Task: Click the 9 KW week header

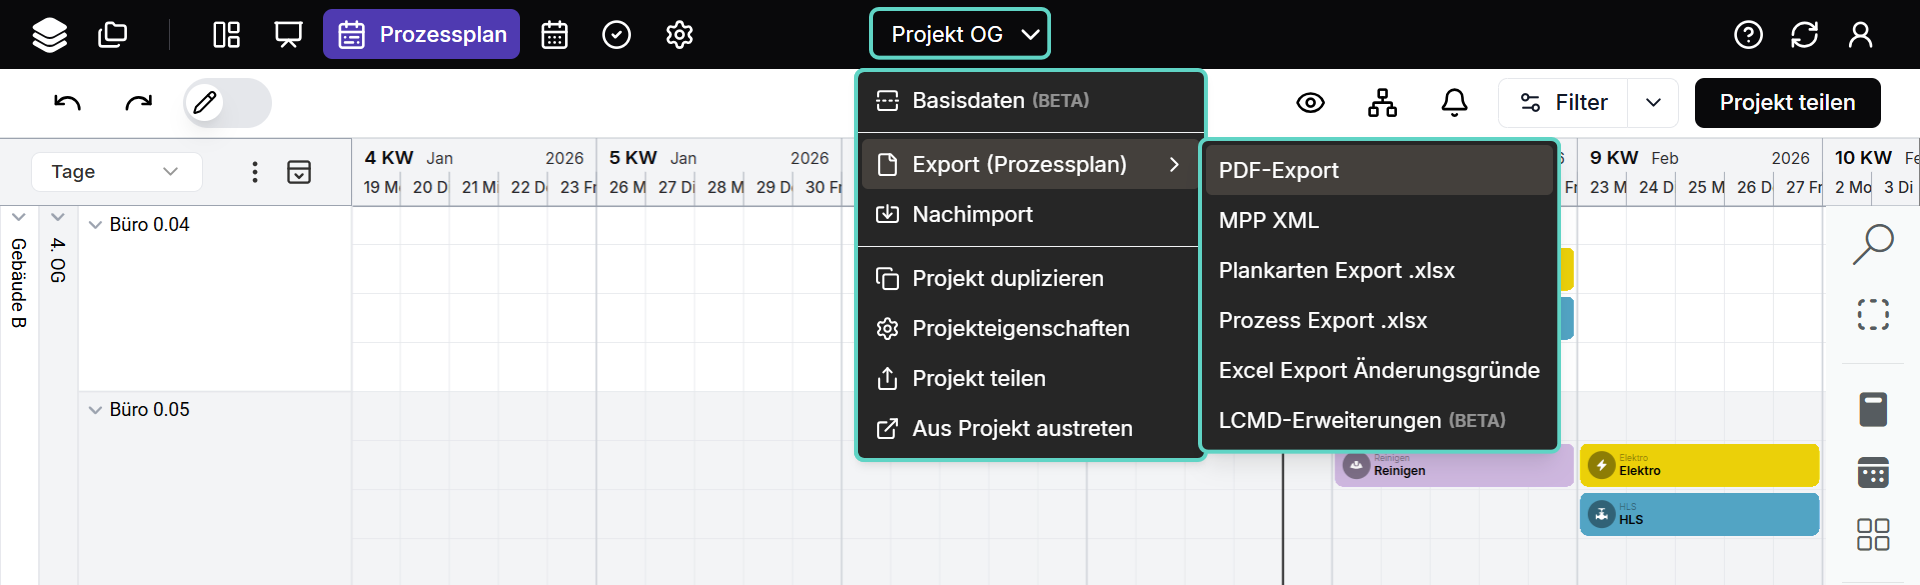Action: pos(1614,158)
